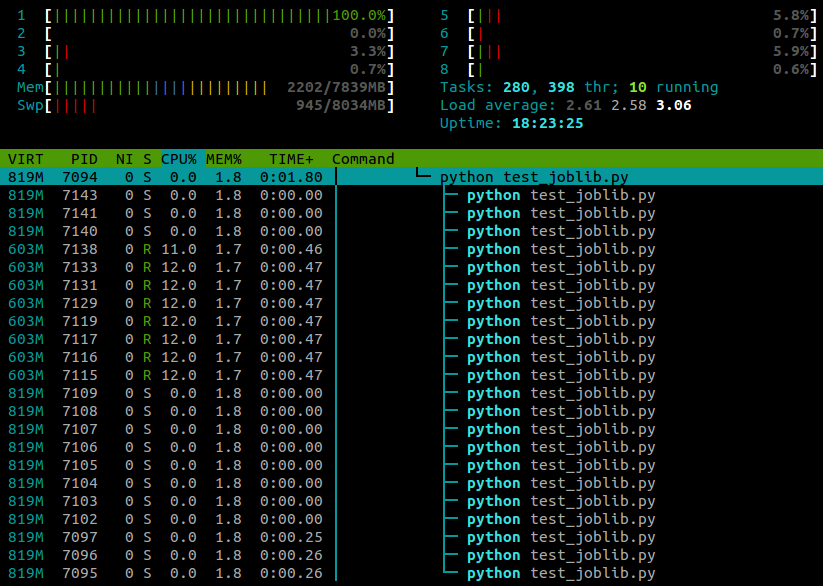Click the S state column header

pyautogui.click(x=147, y=159)
